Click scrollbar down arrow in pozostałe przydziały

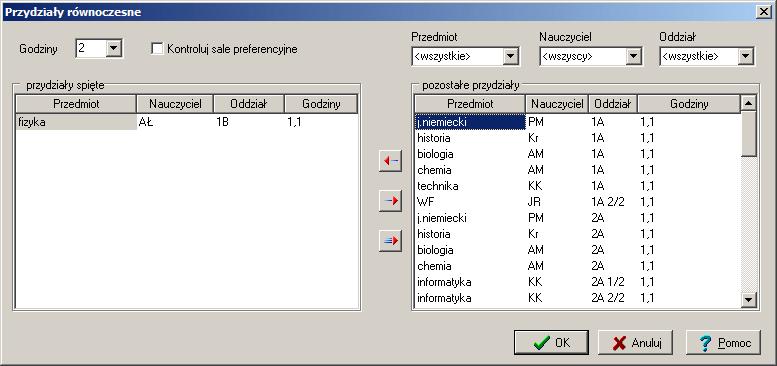[x=748, y=299]
